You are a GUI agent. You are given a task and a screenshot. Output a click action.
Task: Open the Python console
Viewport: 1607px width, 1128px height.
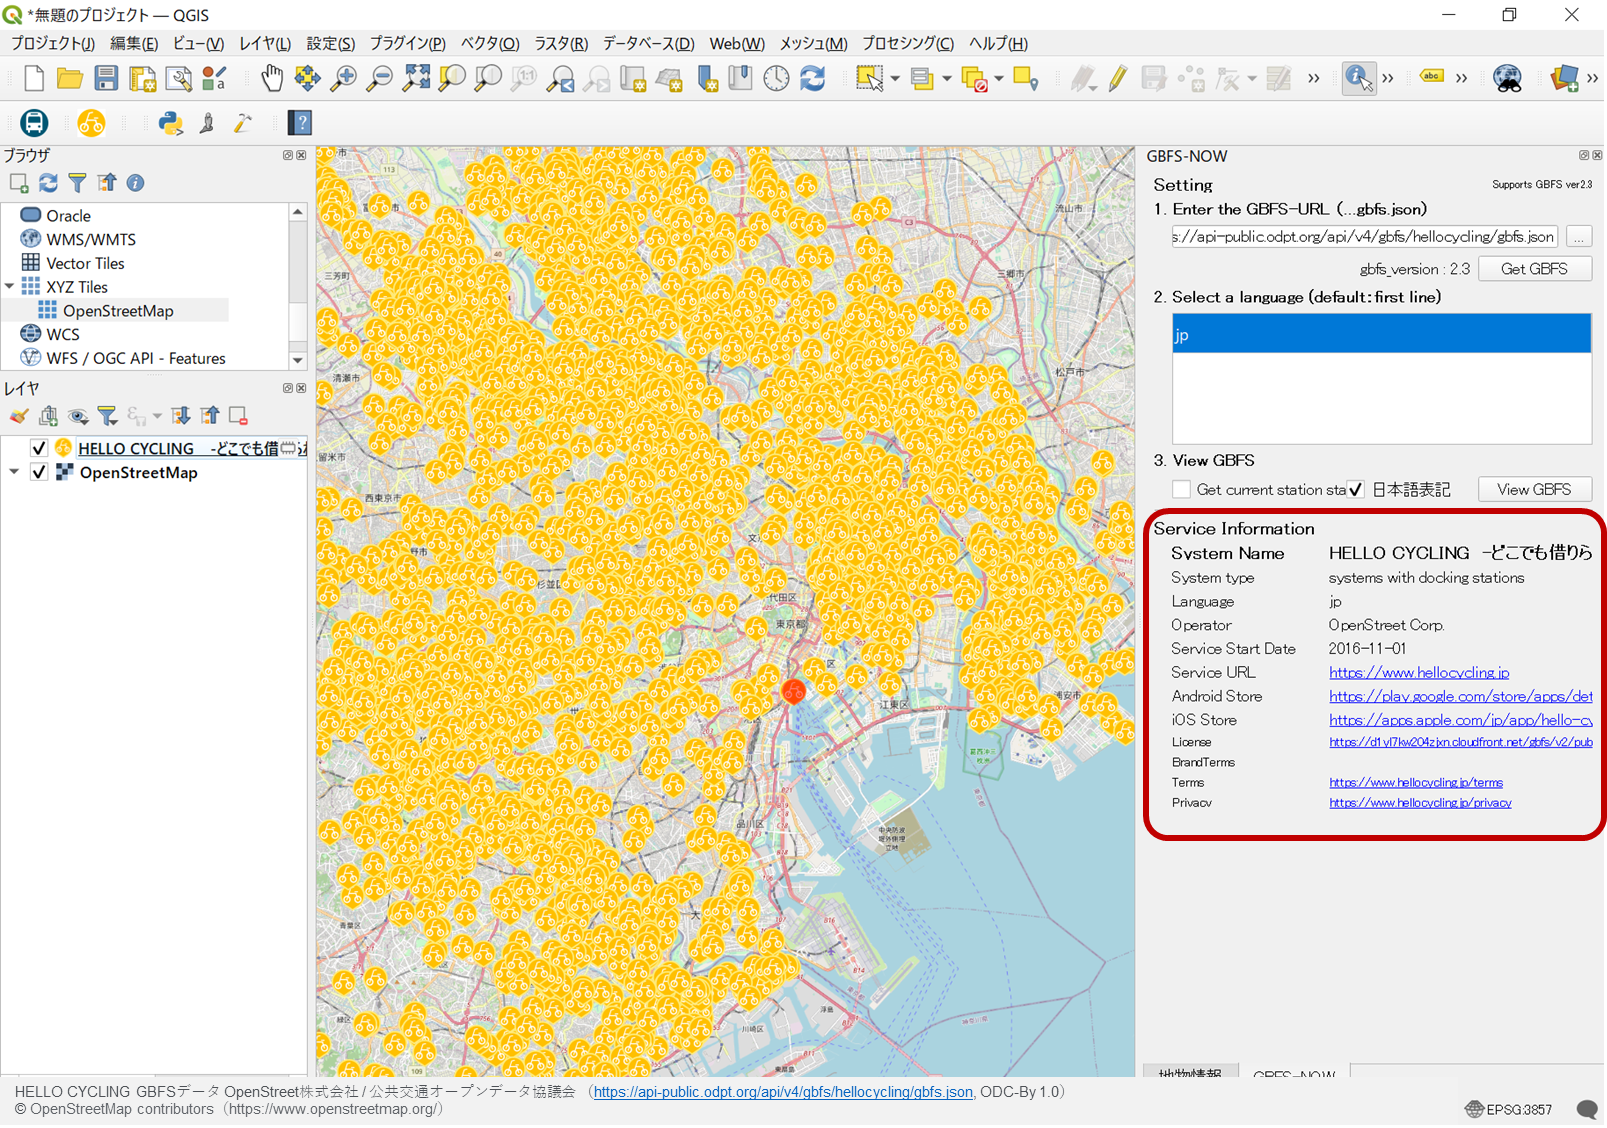(x=171, y=123)
